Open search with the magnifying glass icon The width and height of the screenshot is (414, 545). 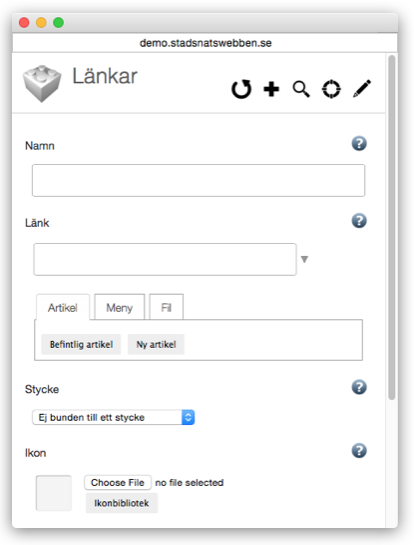click(x=301, y=89)
